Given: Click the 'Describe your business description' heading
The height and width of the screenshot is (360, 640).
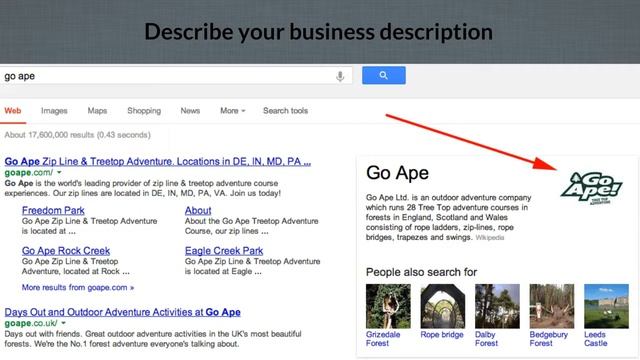Looking at the screenshot, I should pyautogui.click(x=318, y=32).
